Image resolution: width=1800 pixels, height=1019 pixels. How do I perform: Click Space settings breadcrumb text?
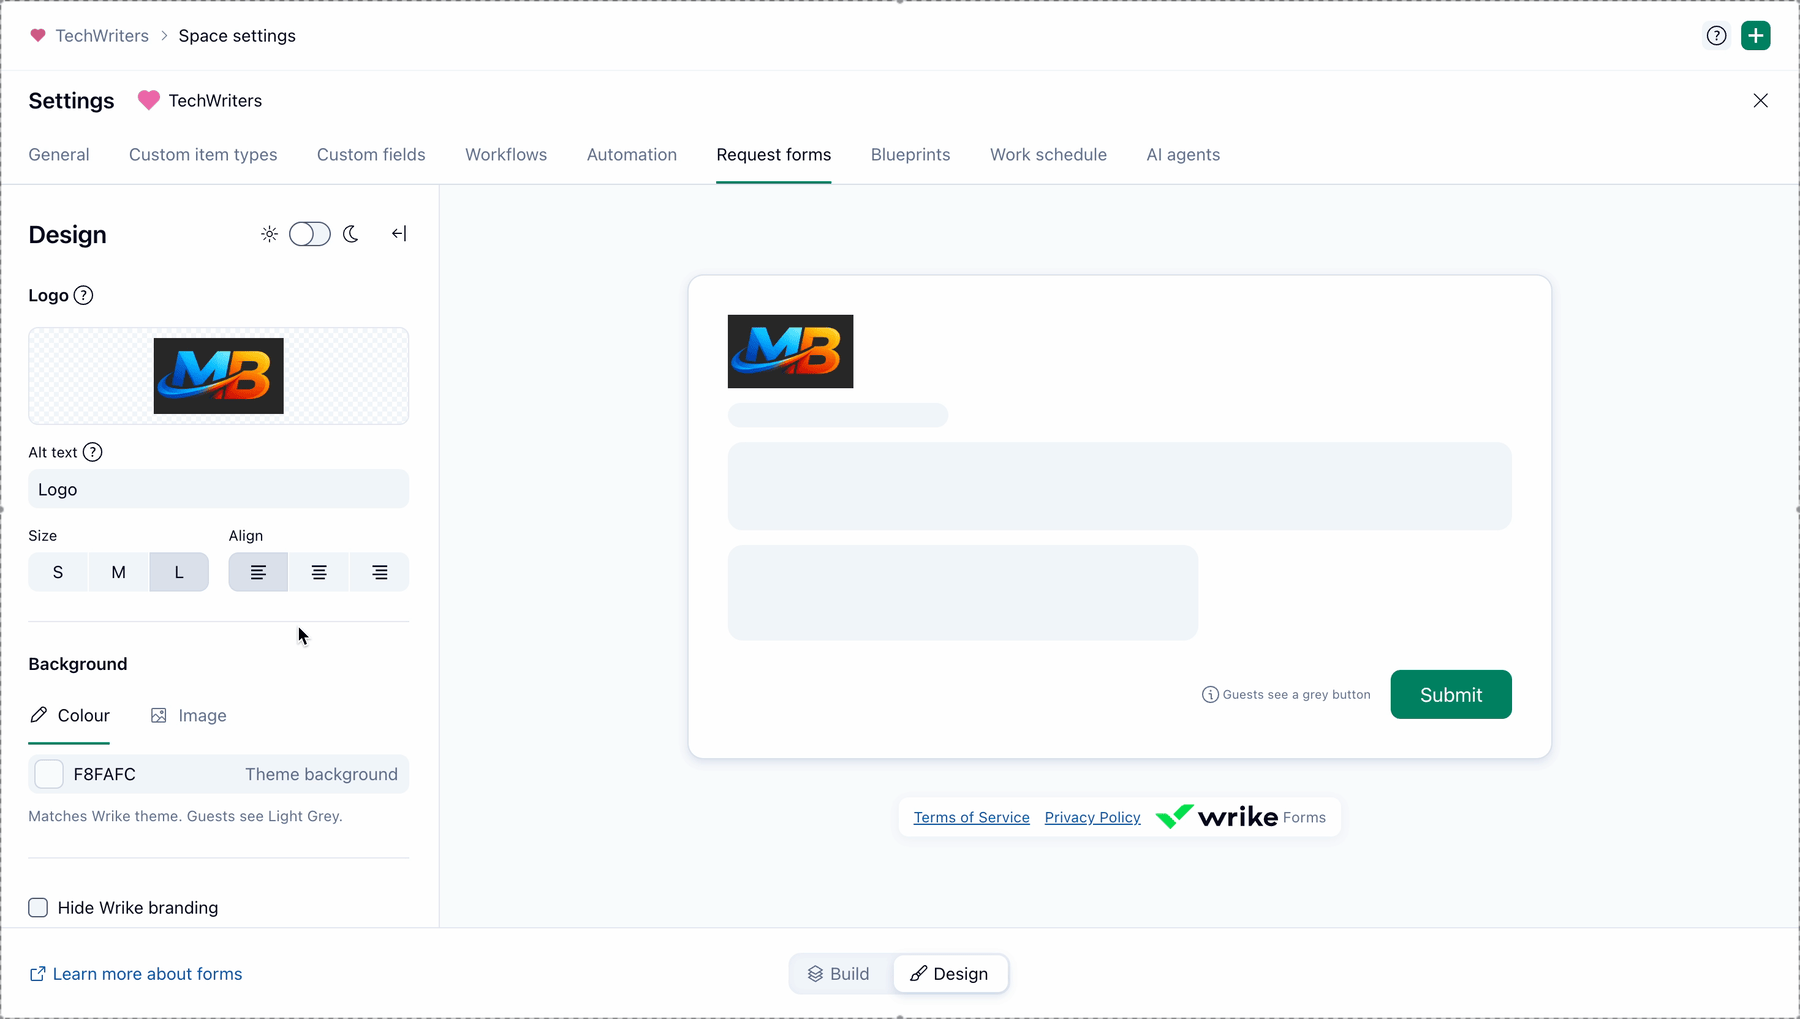point(237,36)
